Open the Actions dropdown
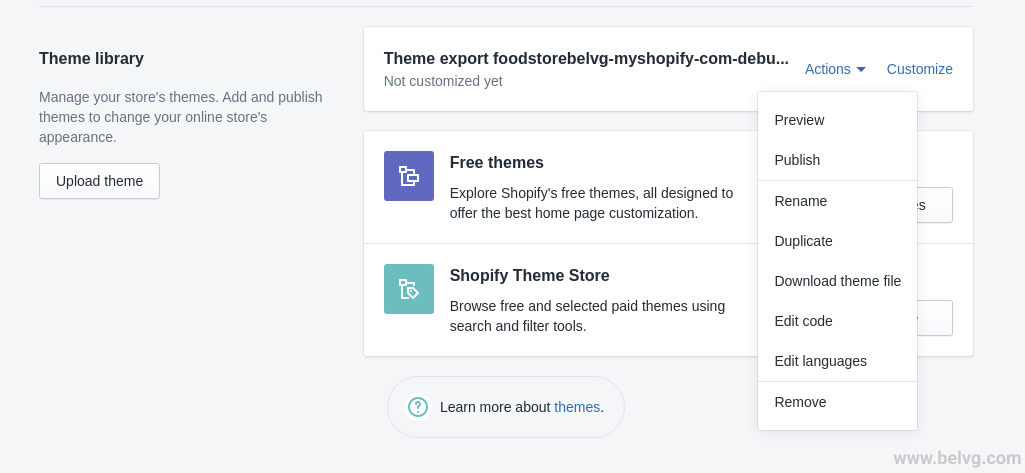The height and width of the screenshot is (473, 1025). 835,69
